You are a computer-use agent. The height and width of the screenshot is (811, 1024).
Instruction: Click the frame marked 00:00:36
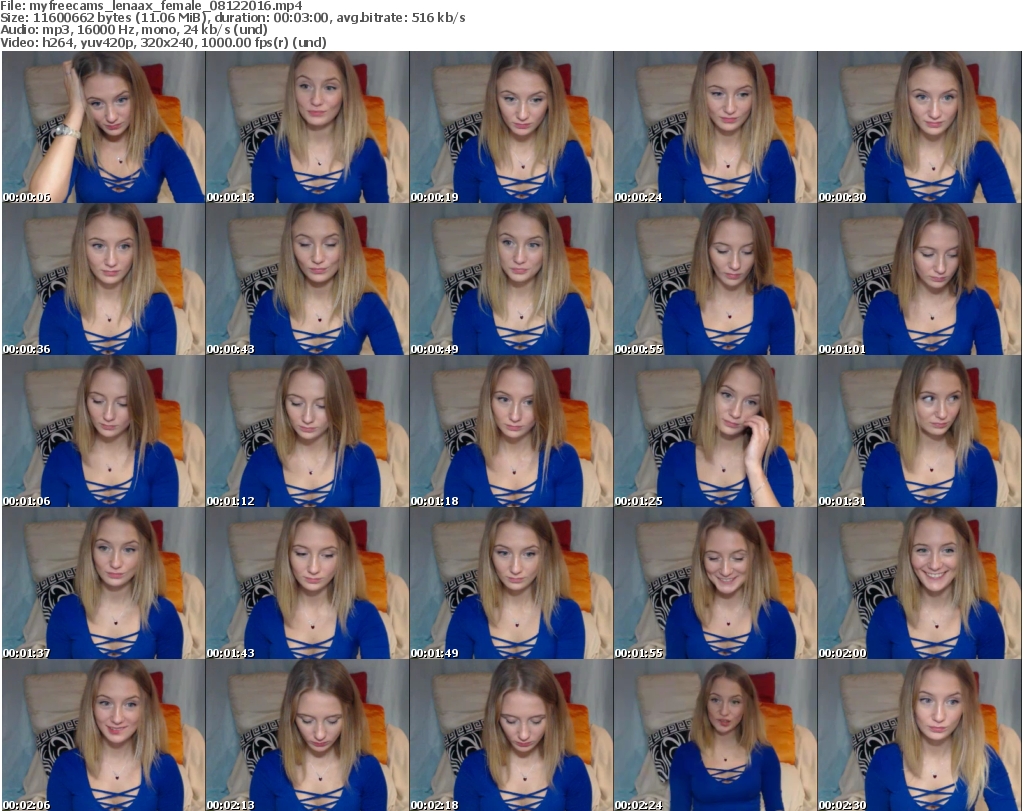(x=103, y=279)
